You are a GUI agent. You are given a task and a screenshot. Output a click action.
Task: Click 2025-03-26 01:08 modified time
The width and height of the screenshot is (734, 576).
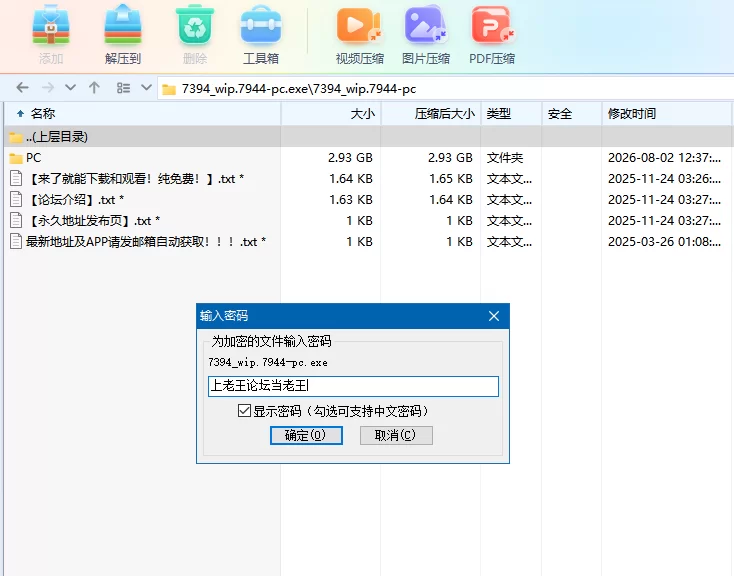tap(664, 242)
